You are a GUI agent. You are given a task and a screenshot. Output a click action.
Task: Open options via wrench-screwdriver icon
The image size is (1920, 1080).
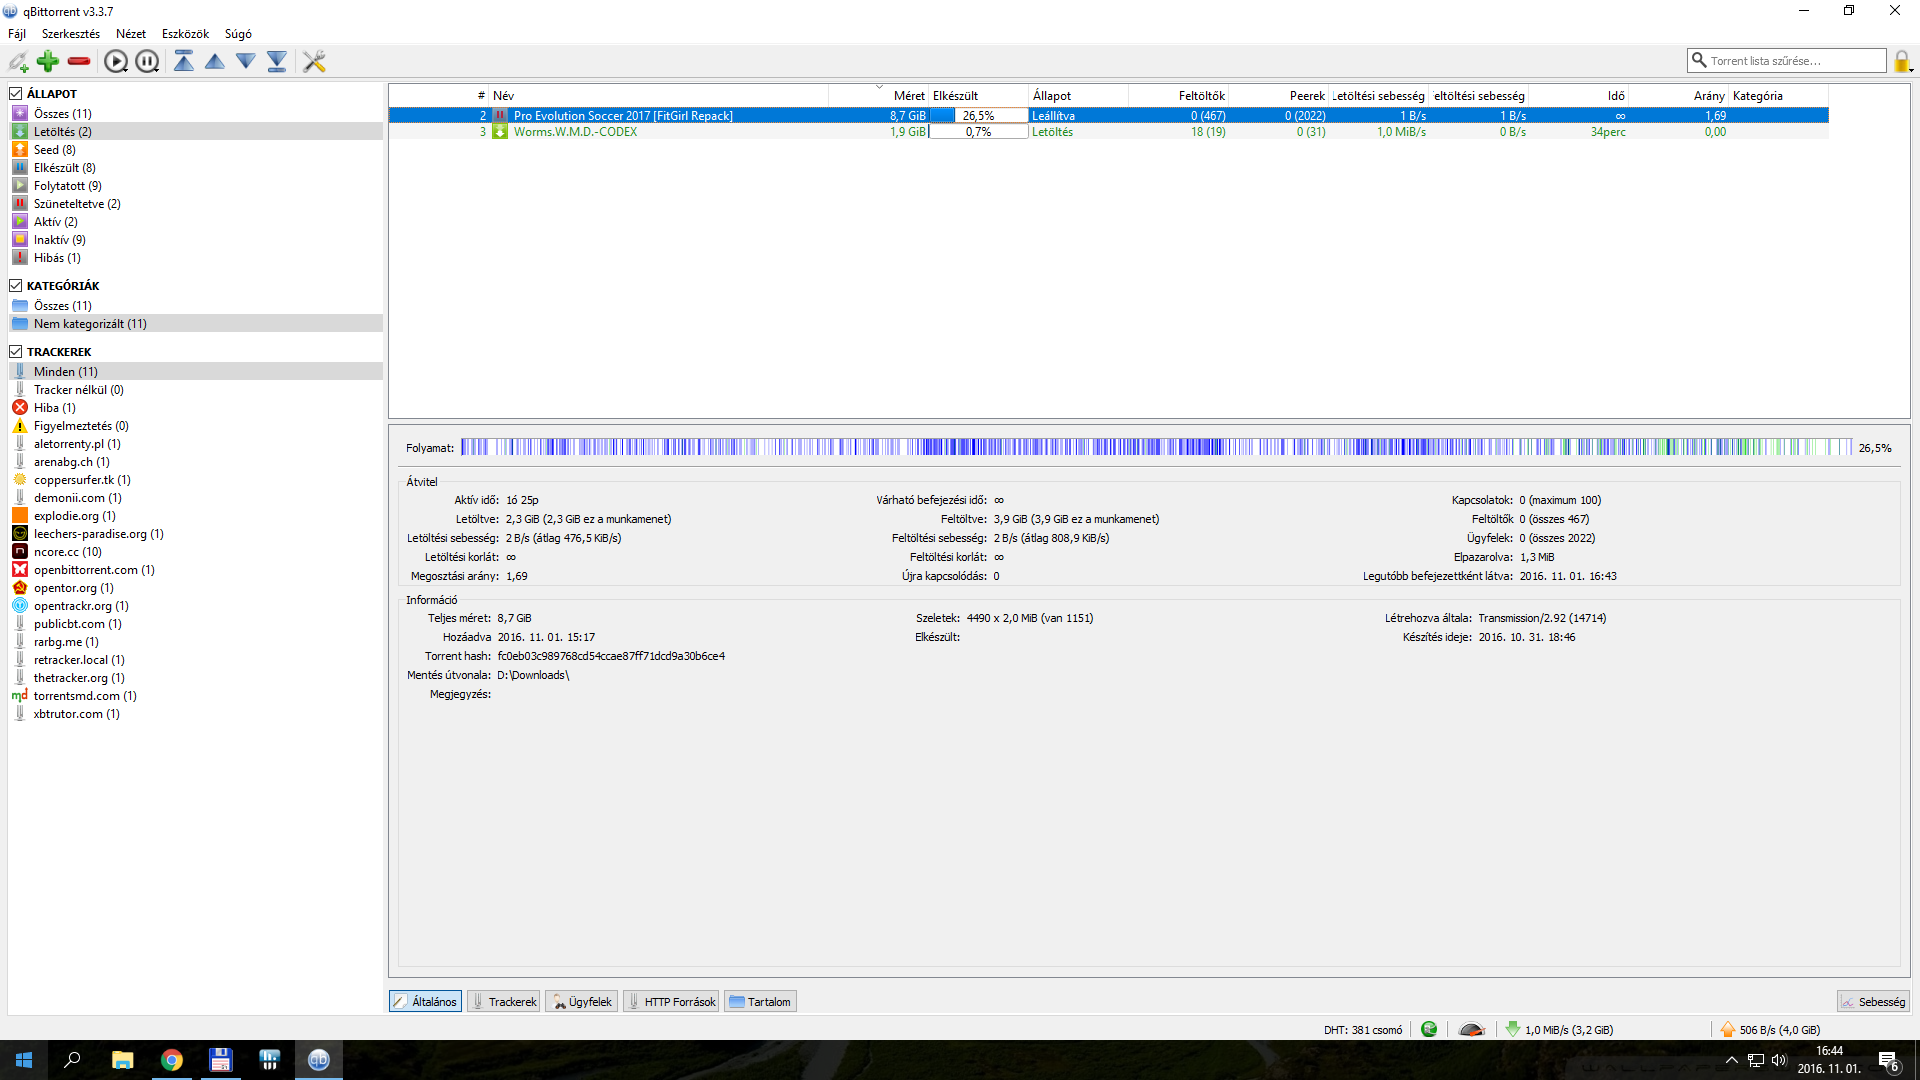pos(314,62)
